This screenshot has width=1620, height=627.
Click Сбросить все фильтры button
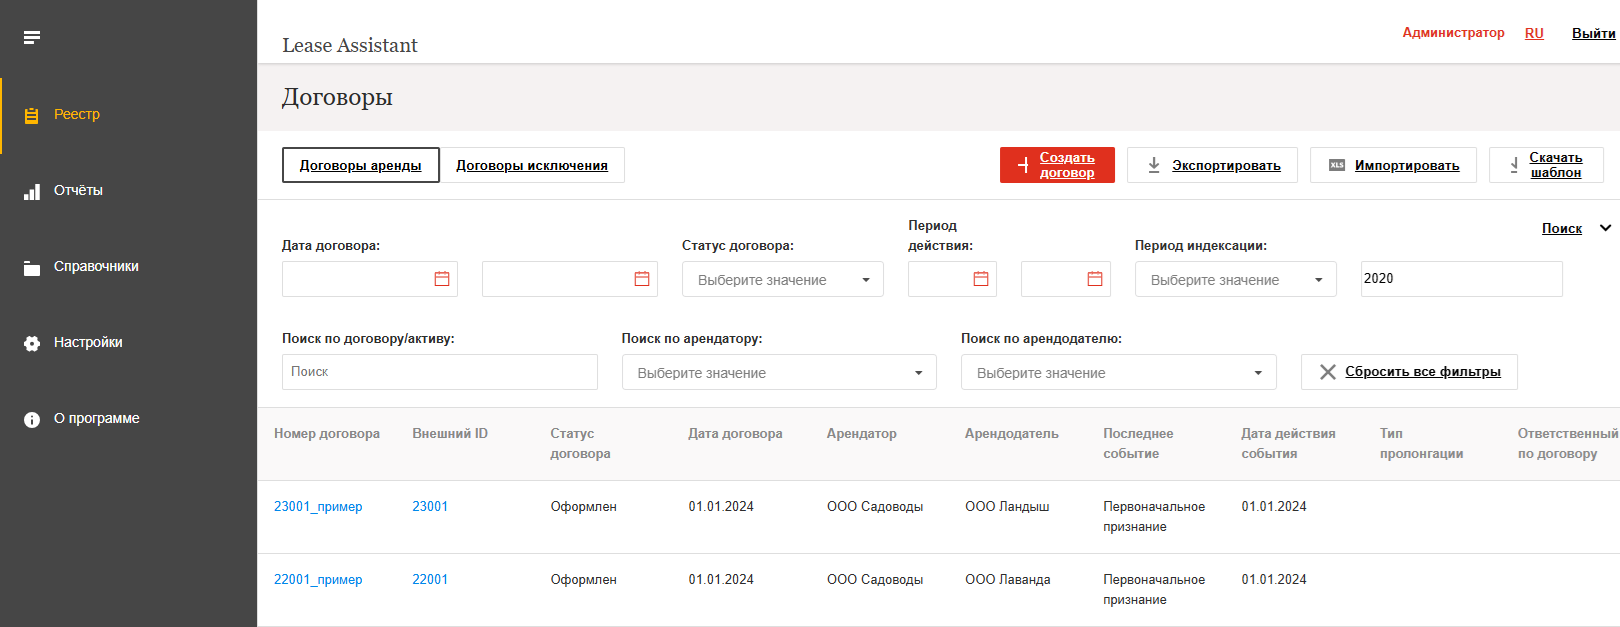pyautogui.click(x=1409, y=372)
